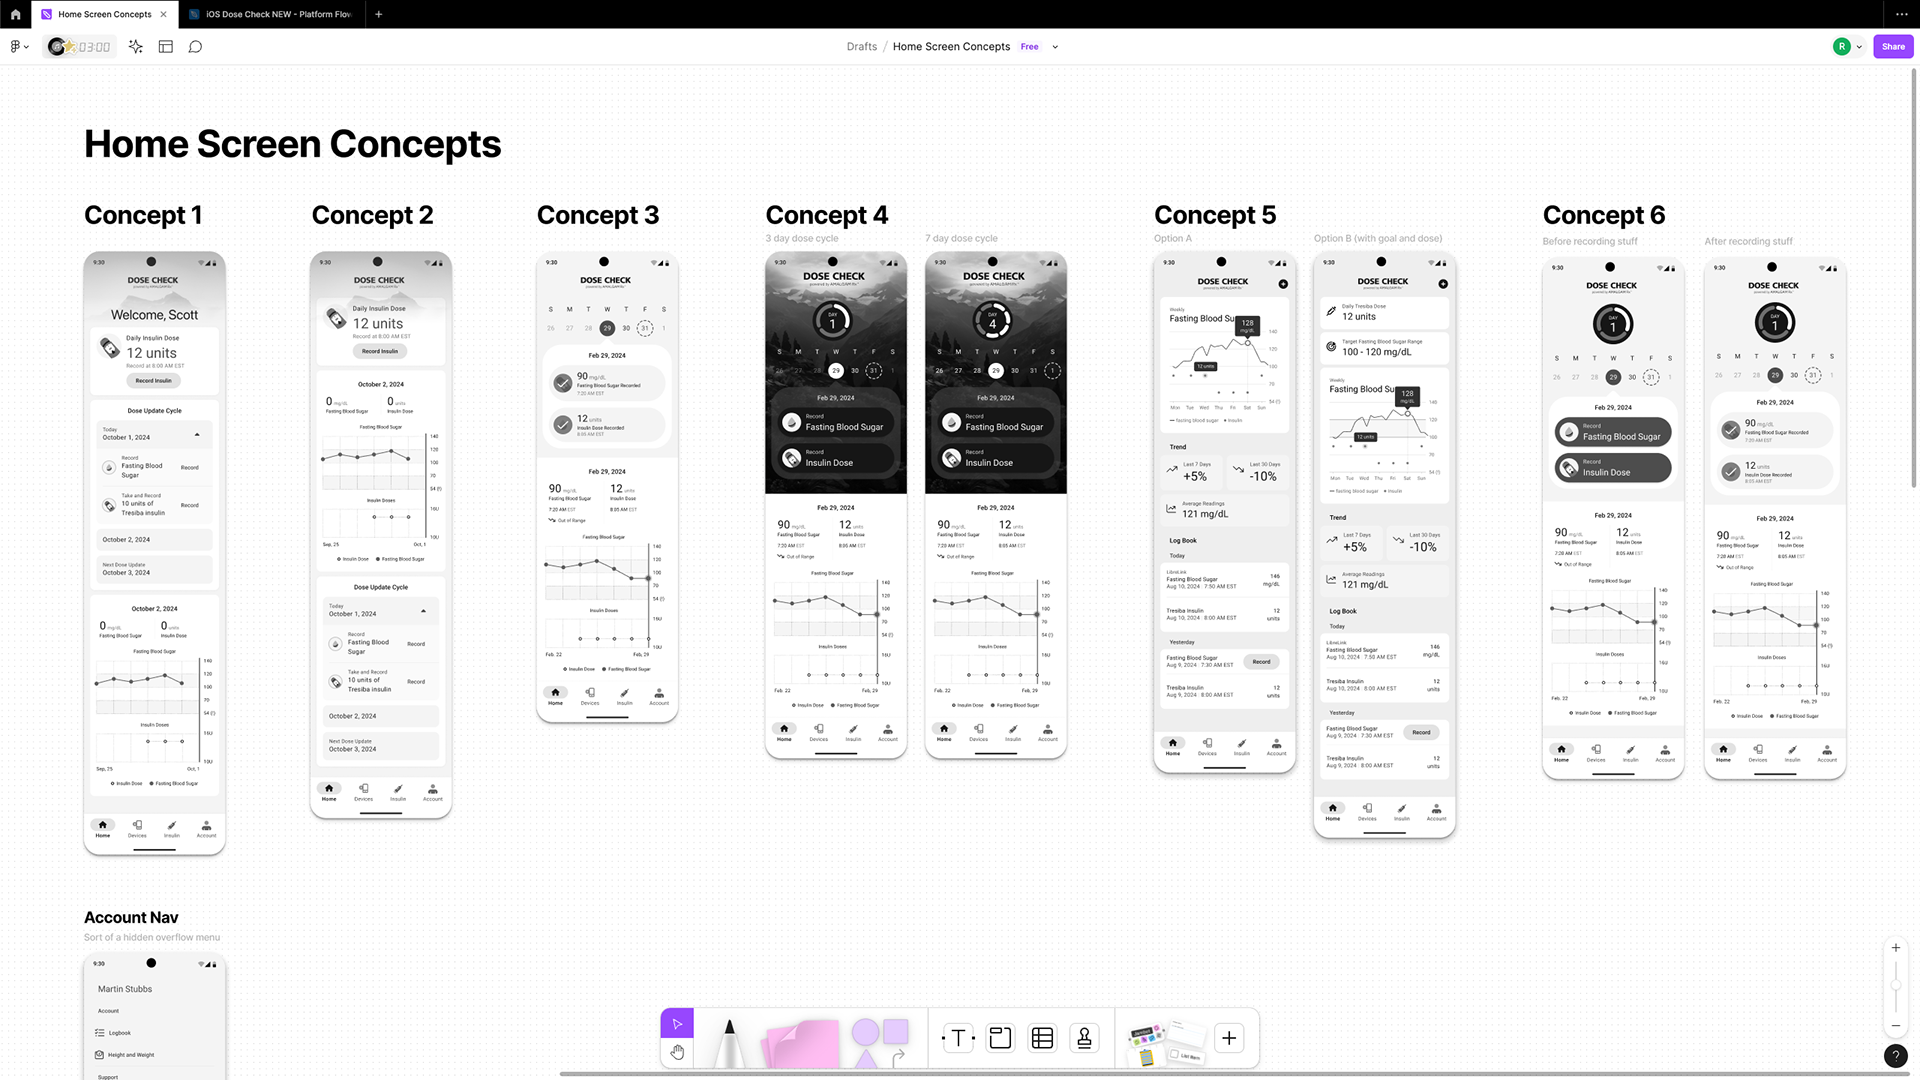
Task: Expand the dropdown beside the user avatar
Action: click(x=1859, y=47)
